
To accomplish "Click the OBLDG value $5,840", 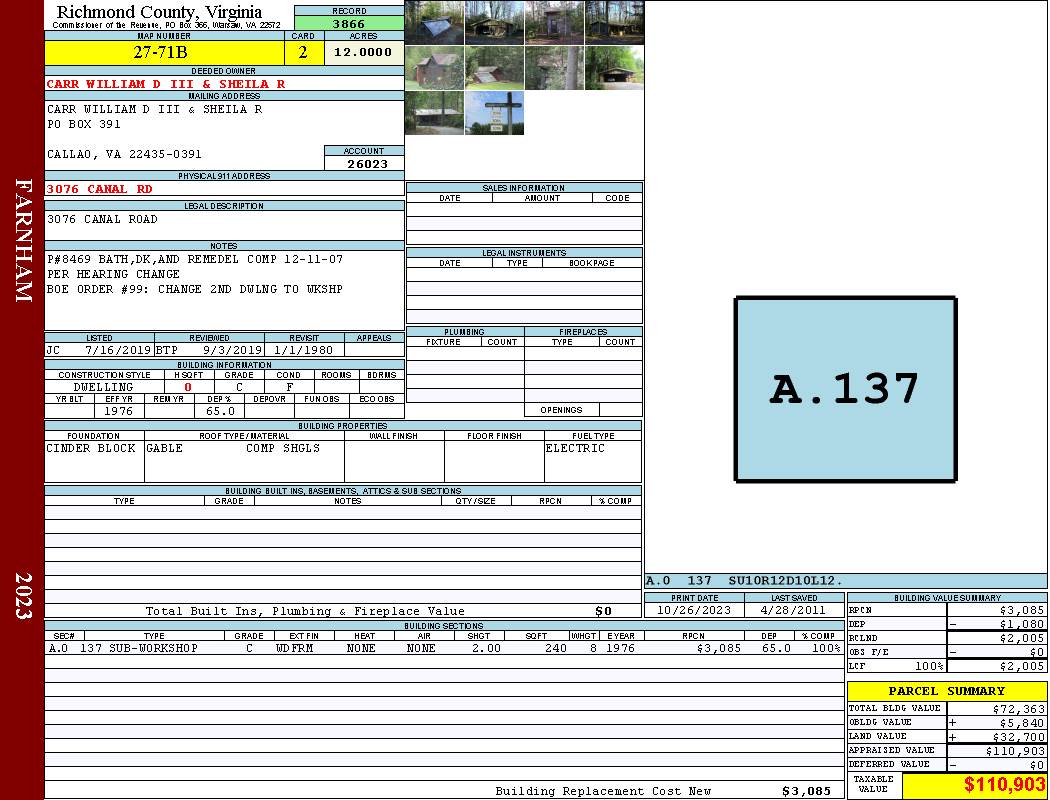I will tap(1021, 723).
